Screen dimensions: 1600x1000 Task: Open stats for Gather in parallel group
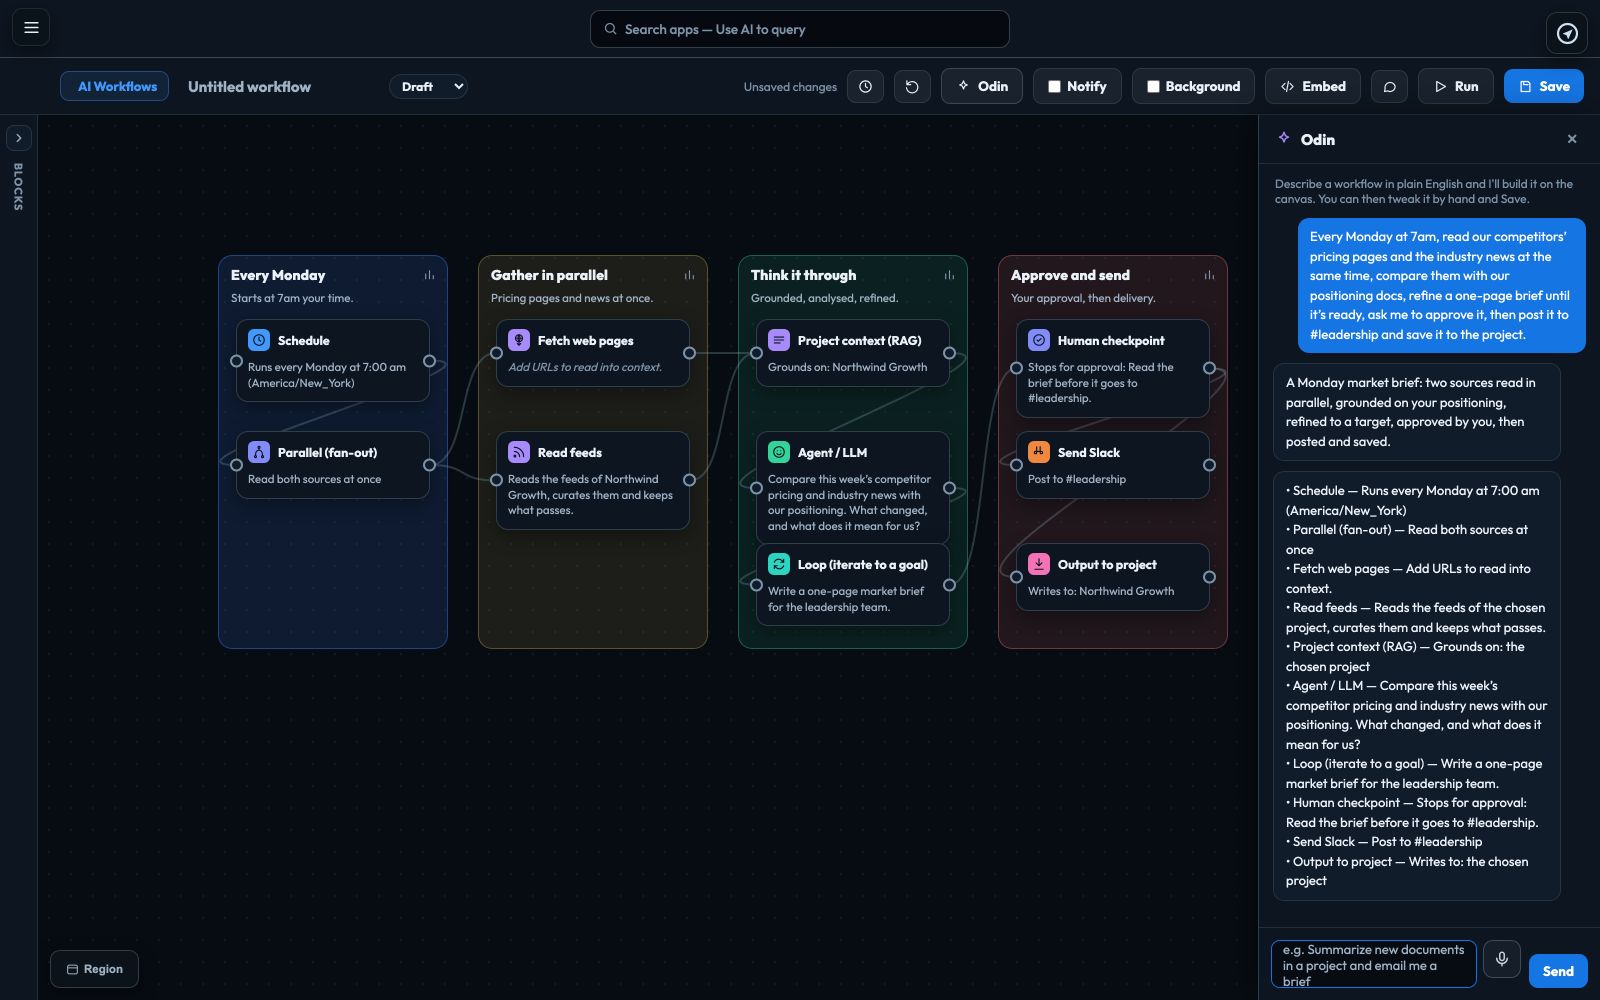pos(689,275)
